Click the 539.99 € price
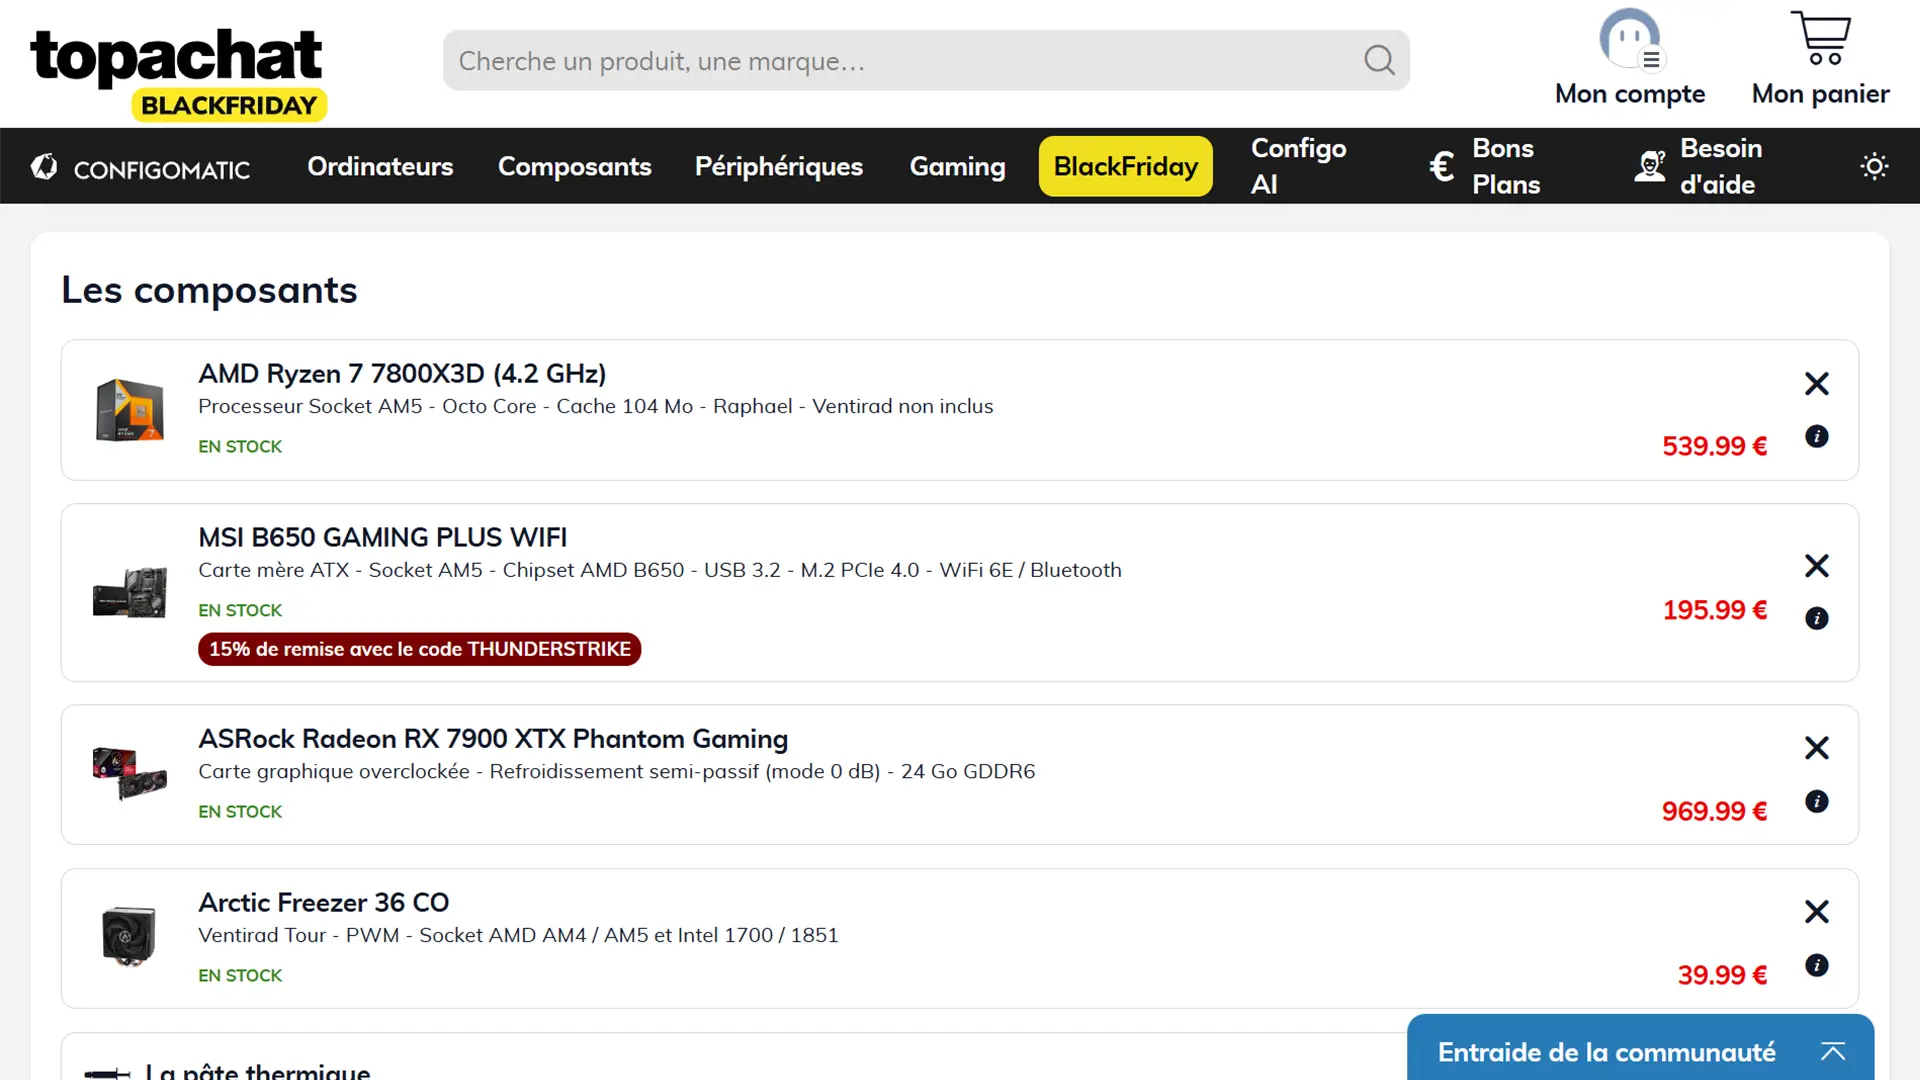Viewport: 1920px width, 1080px height. point(1715,447)
